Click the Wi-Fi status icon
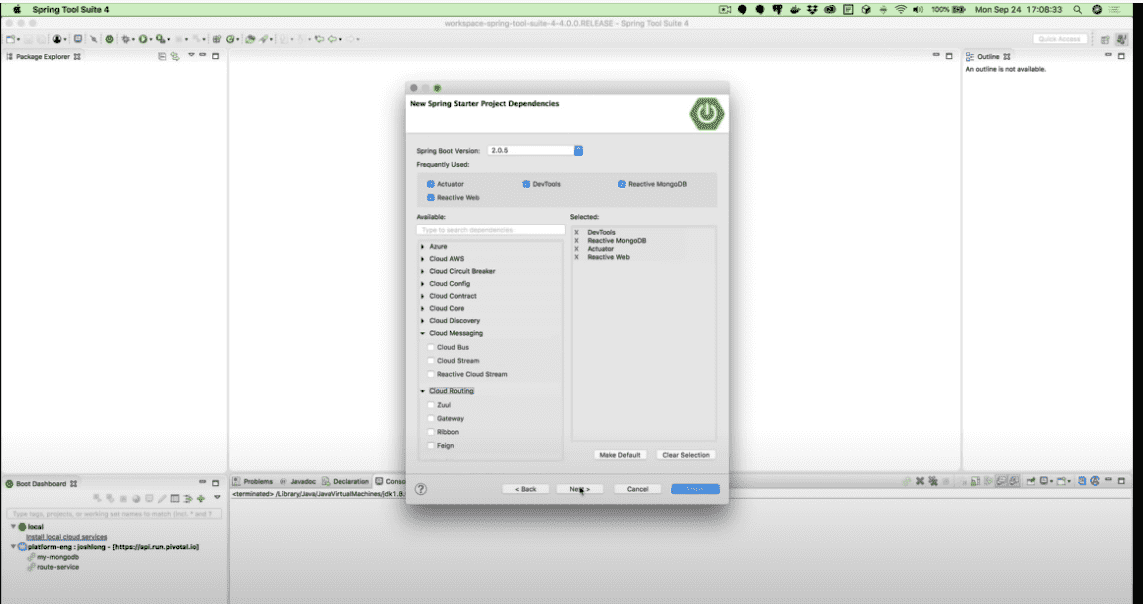Viewport: 1143px width, 604px height. point(901,9)
